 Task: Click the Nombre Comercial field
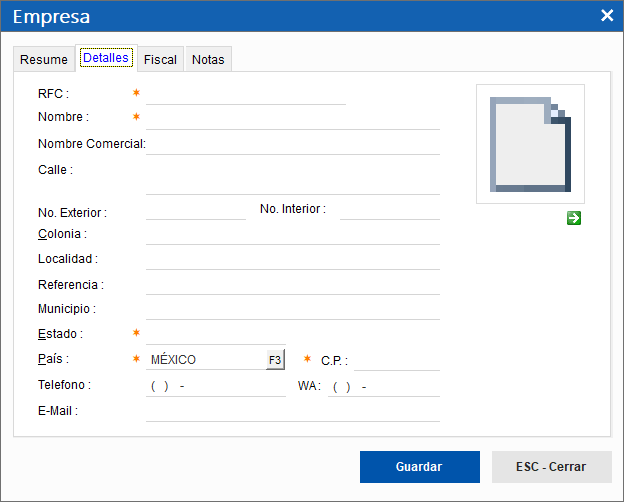(x=292, y=144)
